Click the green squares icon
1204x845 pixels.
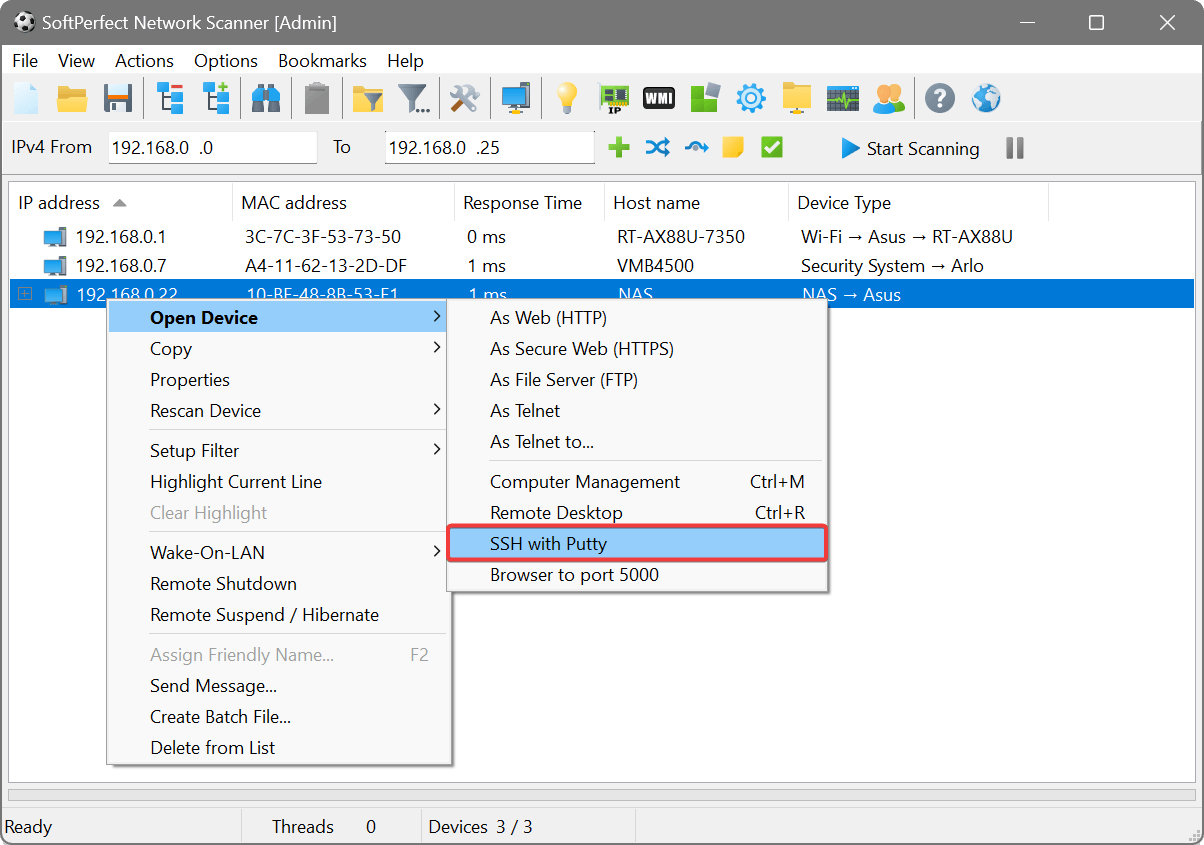pos(705,98)
